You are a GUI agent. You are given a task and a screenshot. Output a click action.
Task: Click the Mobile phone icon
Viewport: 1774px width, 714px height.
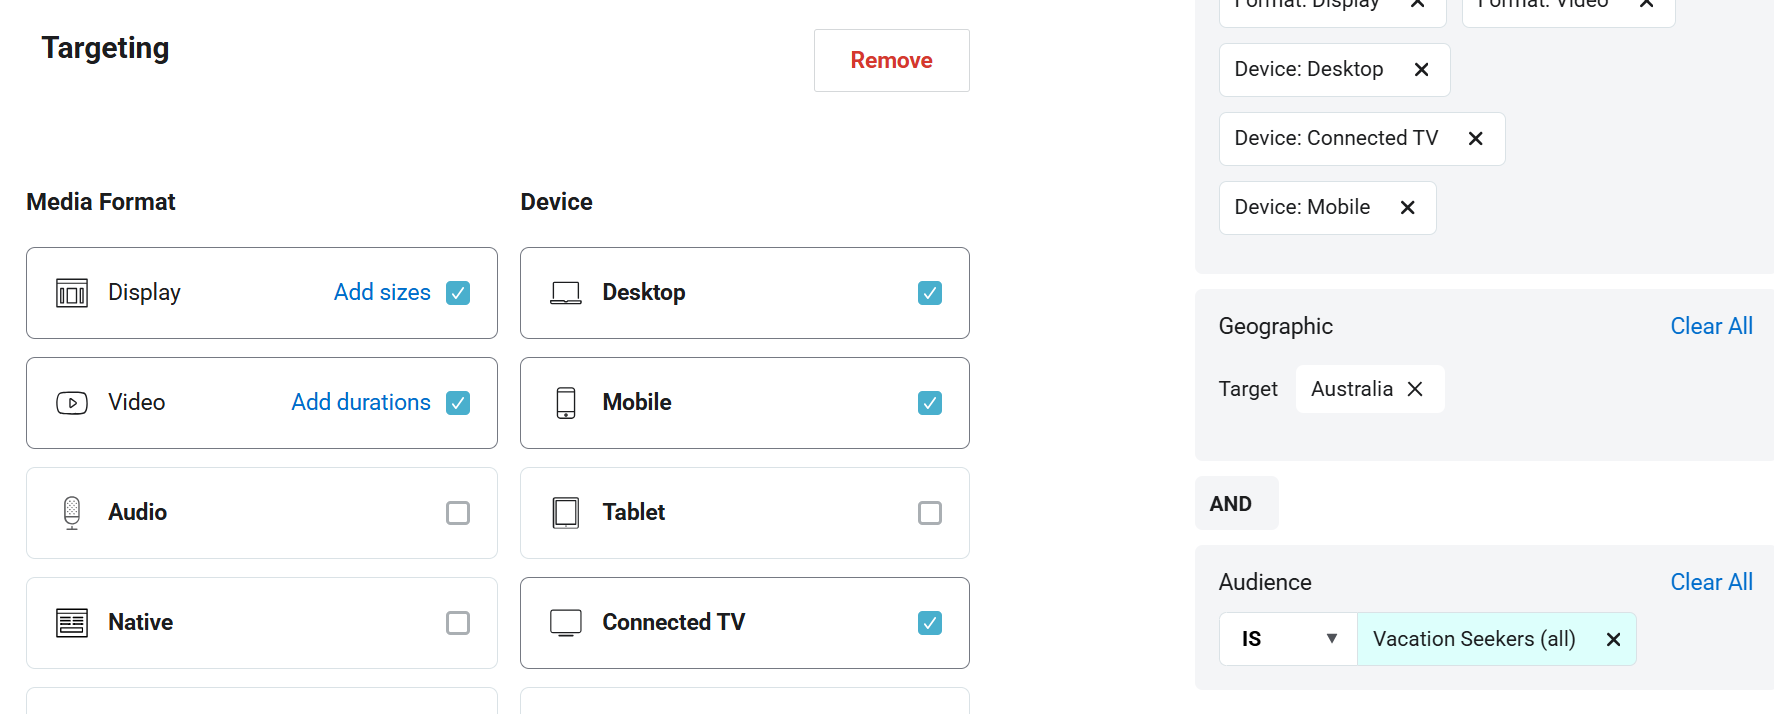coord(566,403)
